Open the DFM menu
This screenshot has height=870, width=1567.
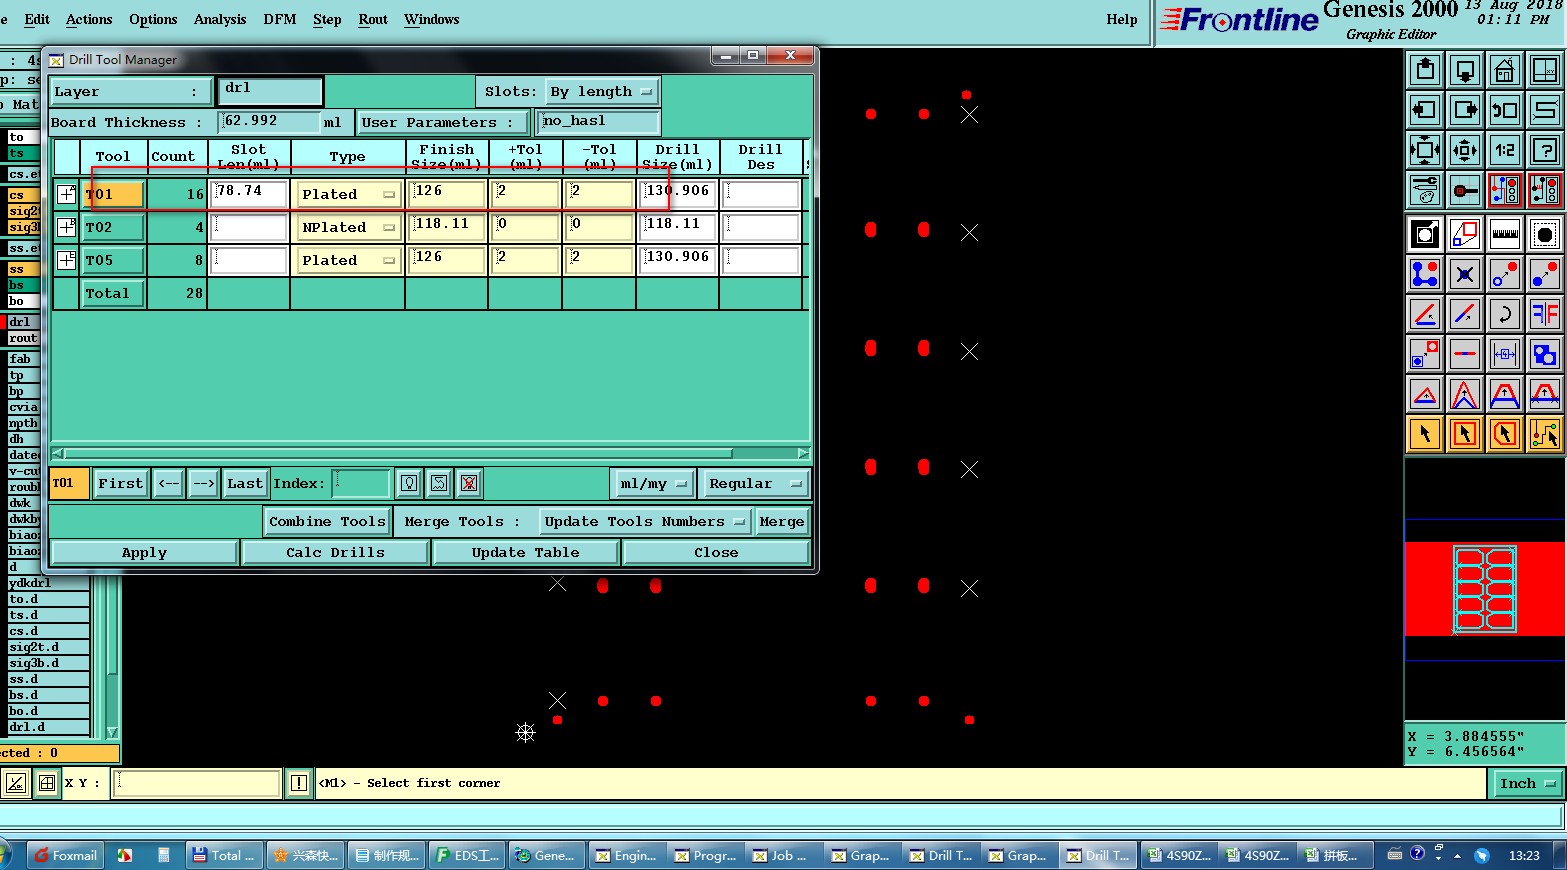(280, 19)
